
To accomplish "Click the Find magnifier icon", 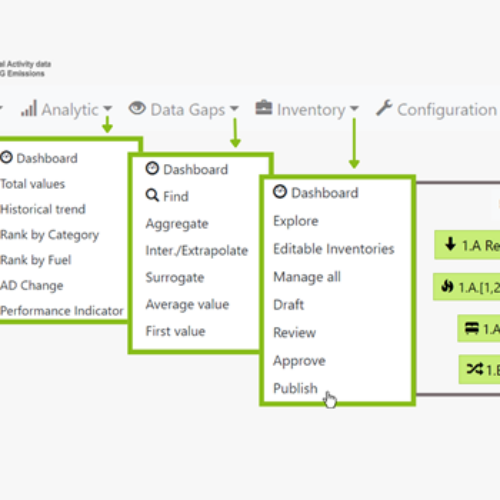I will click(x=152, y=195).
